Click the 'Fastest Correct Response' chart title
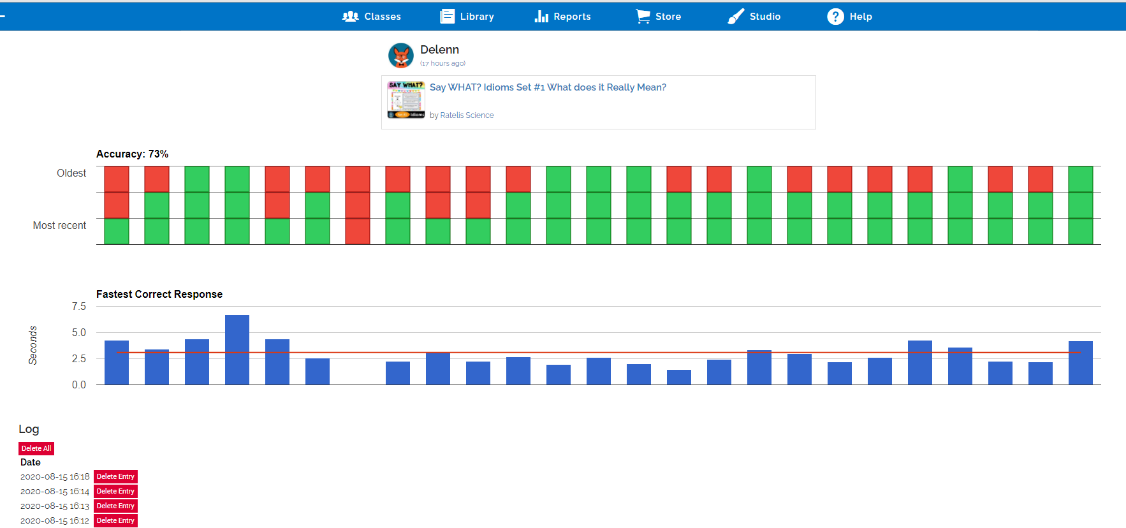This screenshot has height=528, width=1126. point(159,295)
